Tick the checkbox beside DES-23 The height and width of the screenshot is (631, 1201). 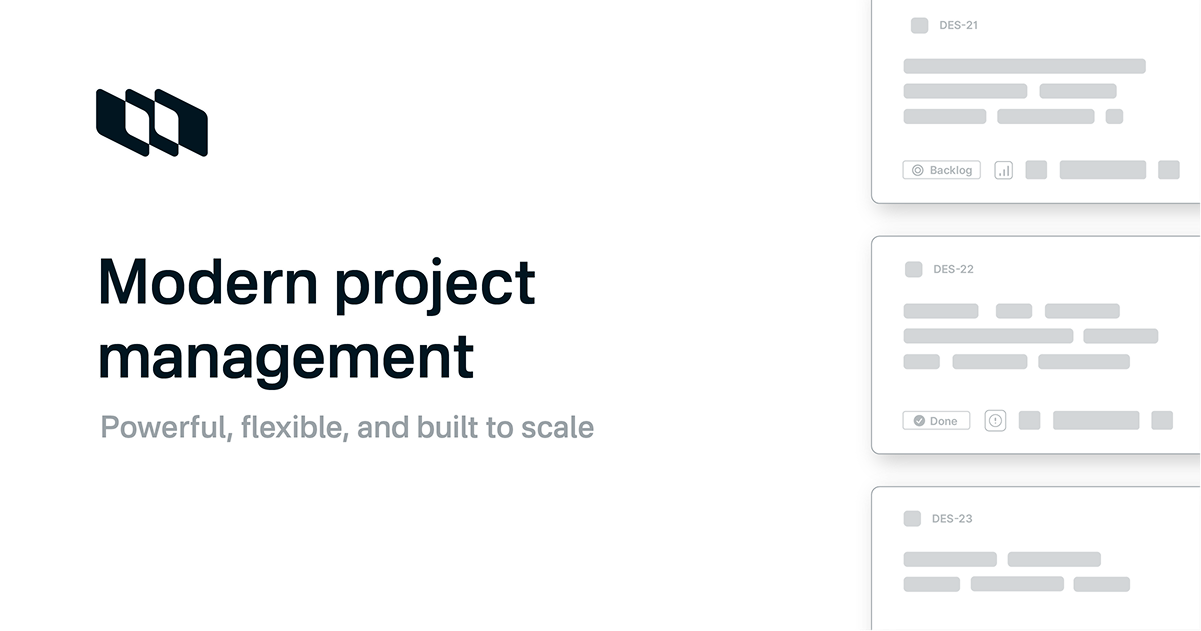(x=912, y=518)
